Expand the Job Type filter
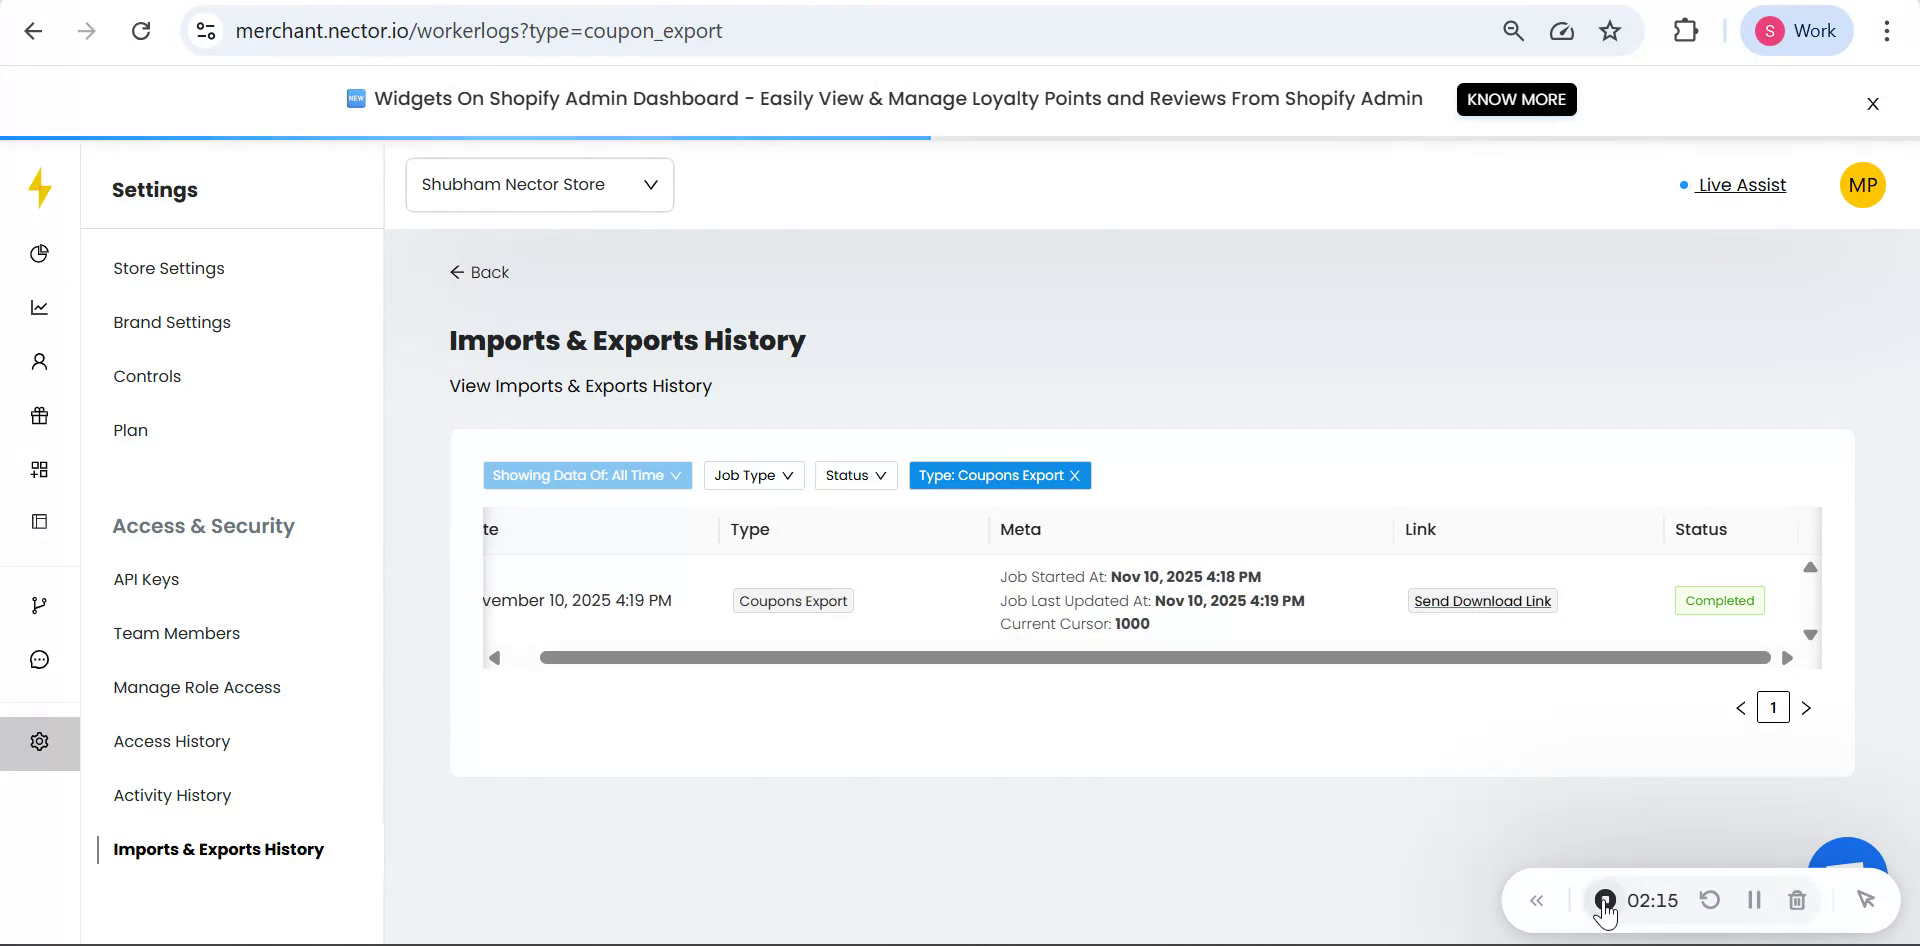 pos(753,475)
